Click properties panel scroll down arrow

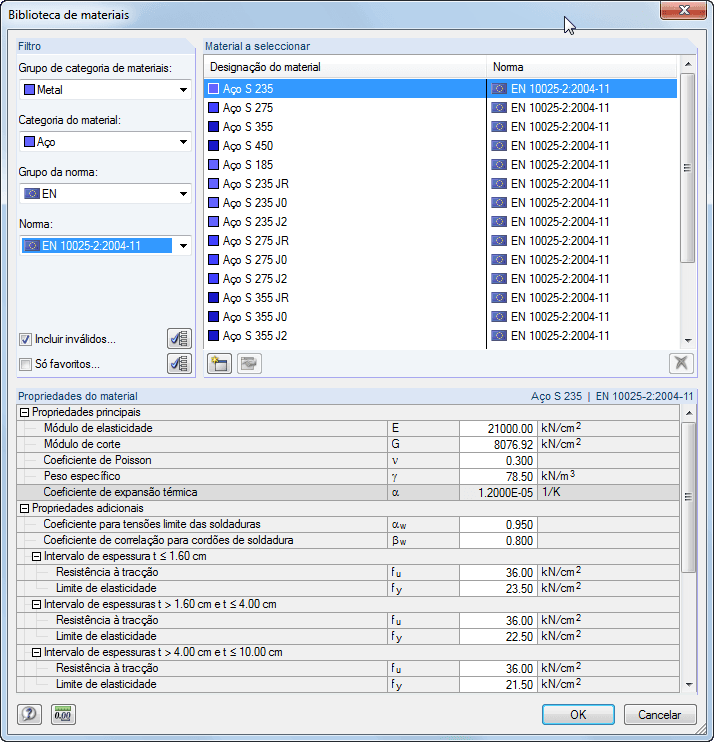[689, 685]
